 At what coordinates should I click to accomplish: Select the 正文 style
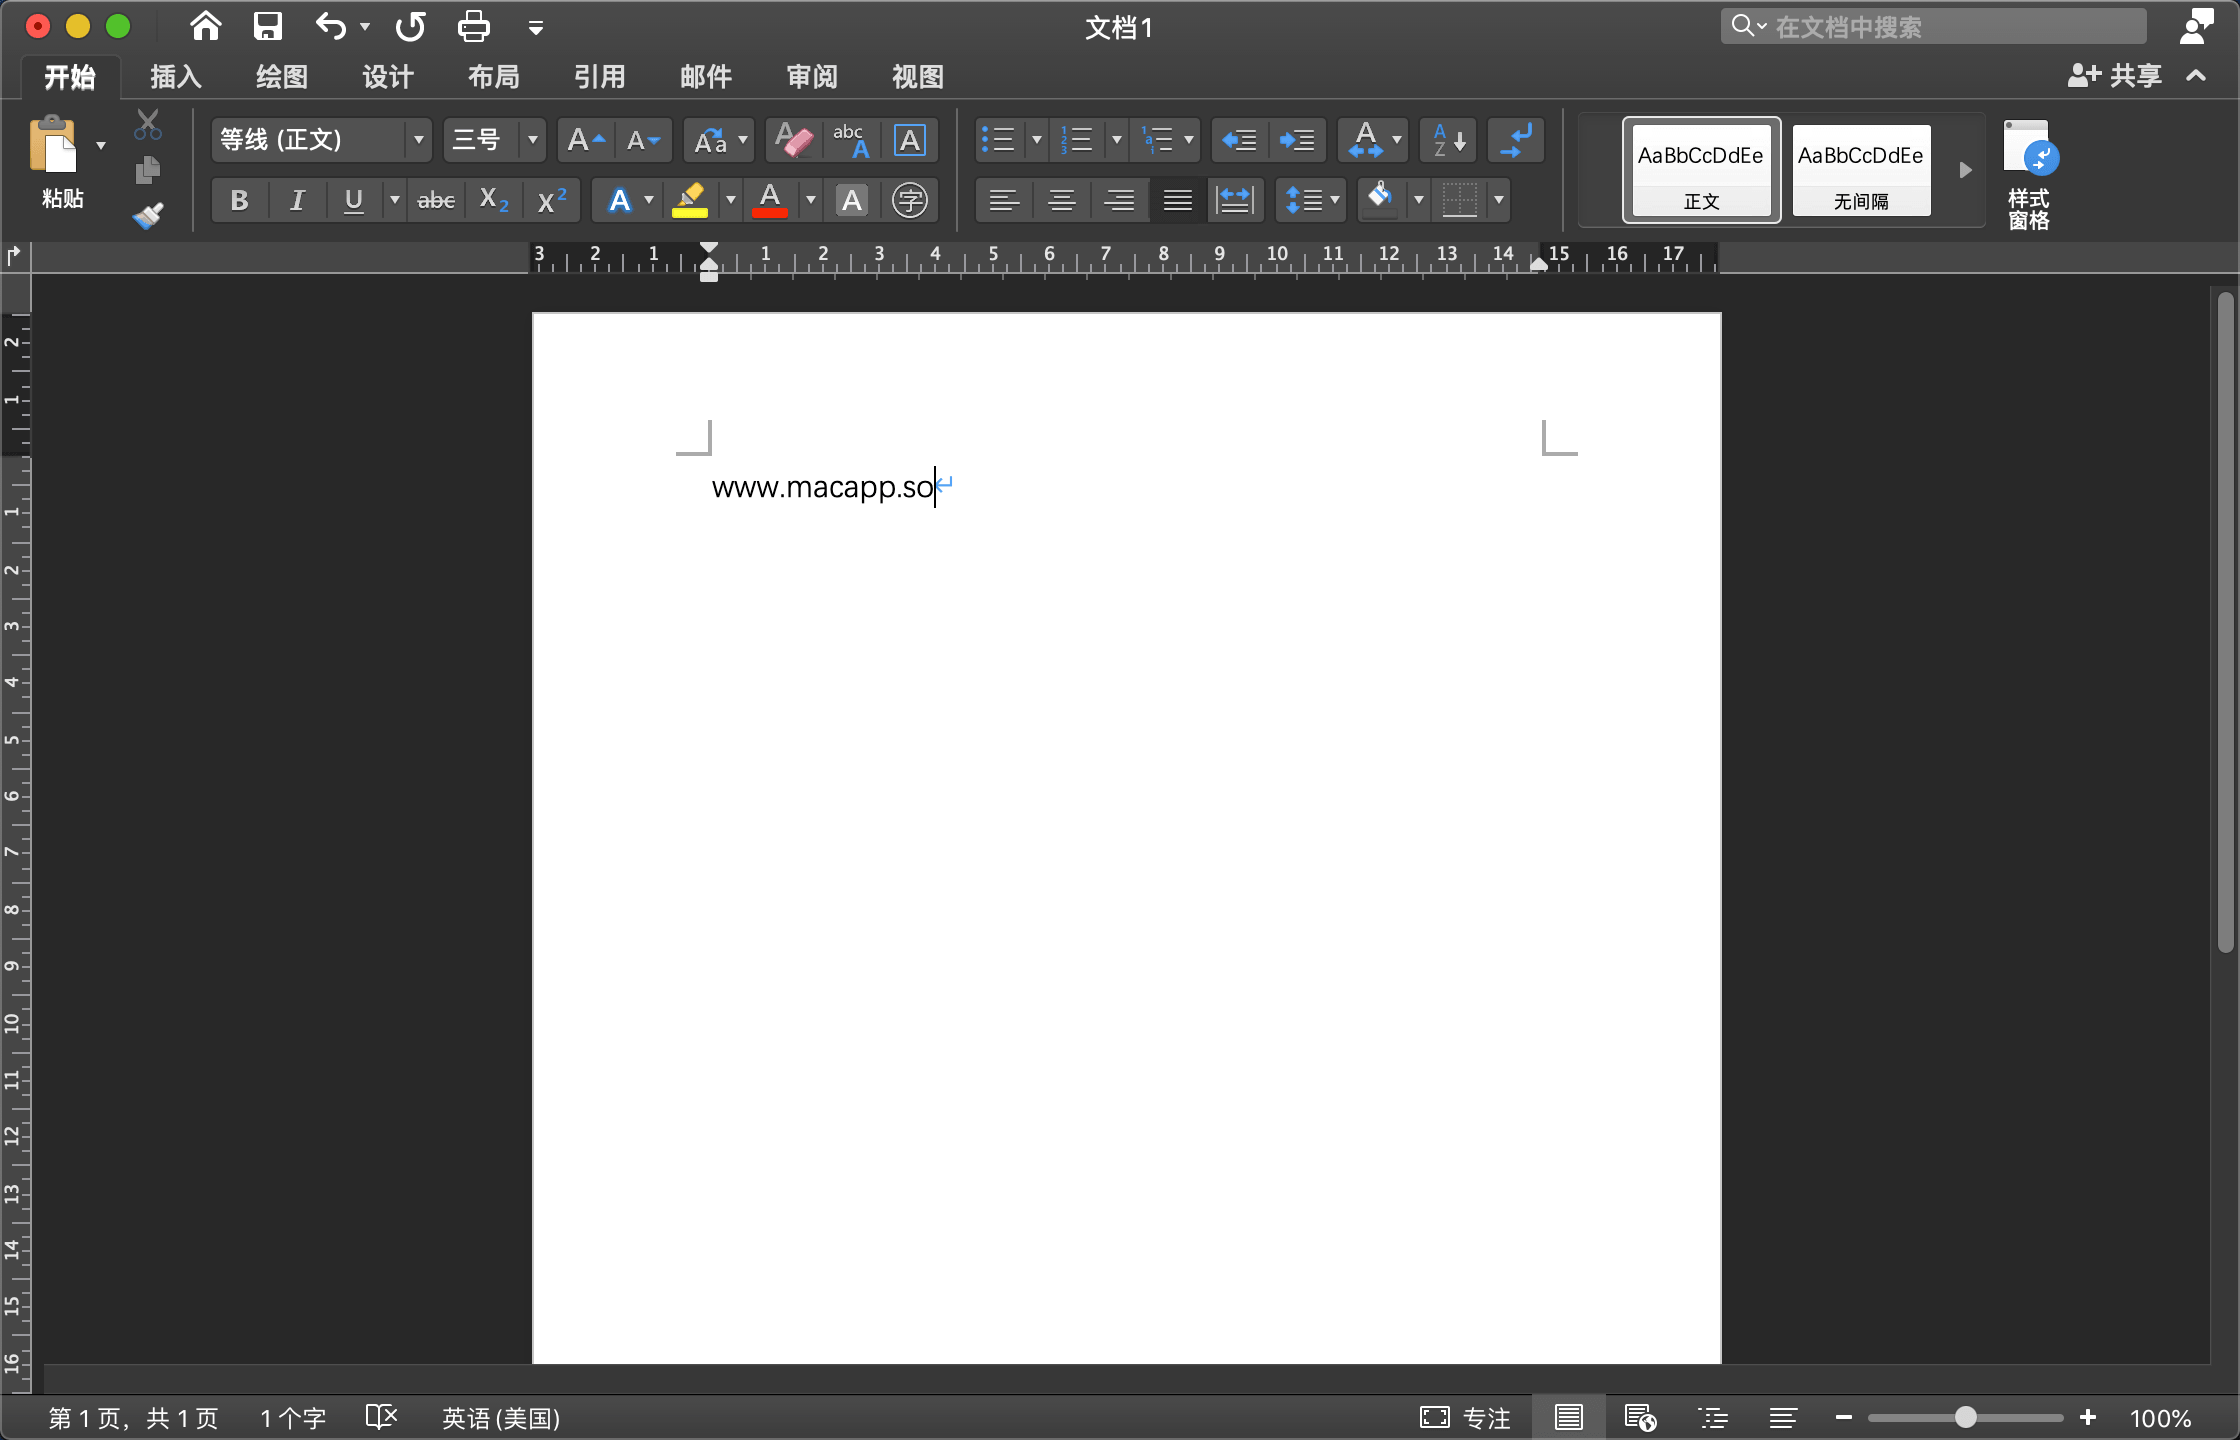pyautogui.click(x=1701, y=170)
